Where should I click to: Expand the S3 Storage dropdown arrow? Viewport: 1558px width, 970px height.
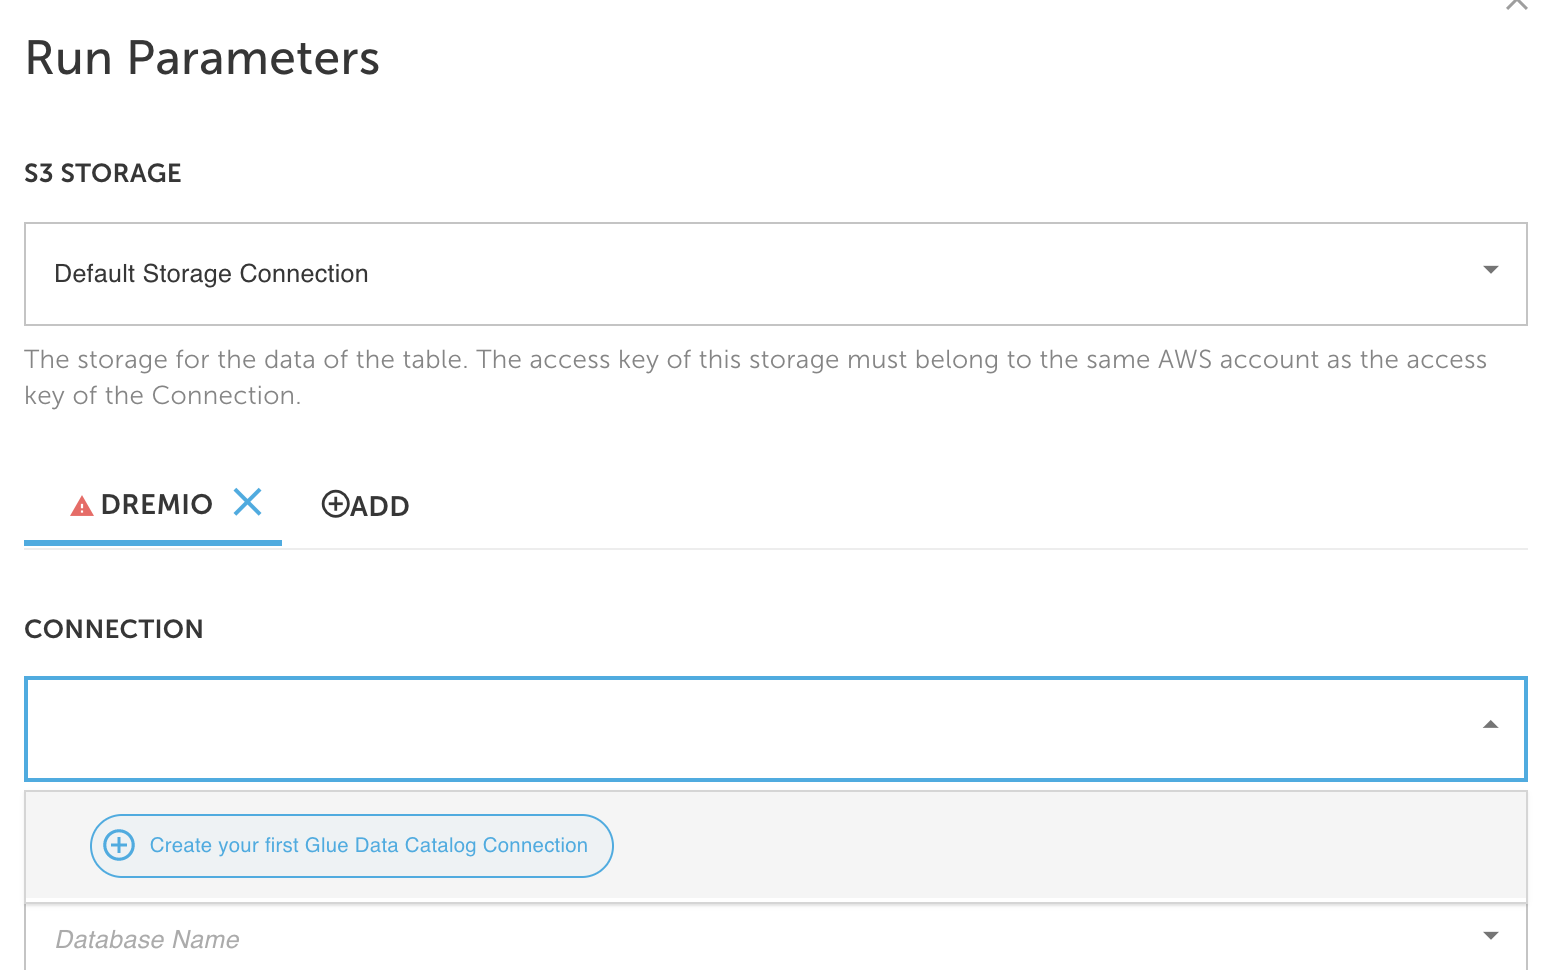pos(1490,270)
